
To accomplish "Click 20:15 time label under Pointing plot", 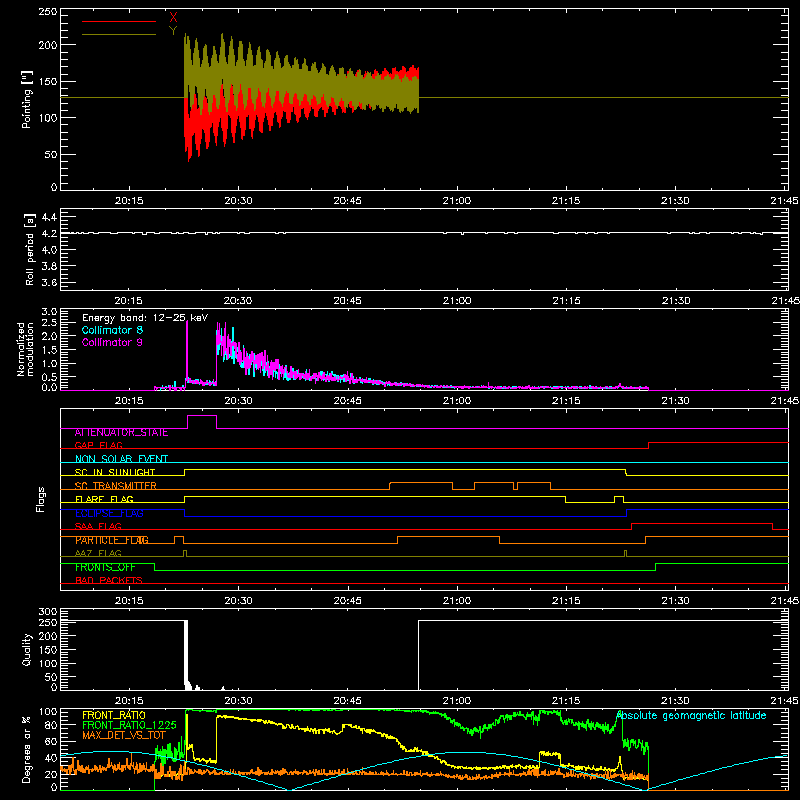I will point(129,201).
